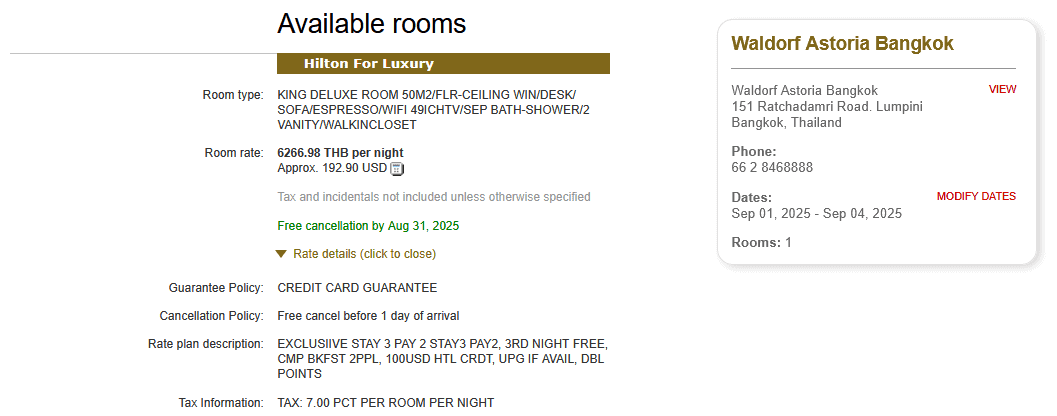The image size is (1057, 416).
Task: Click the Approx. 192.90 USD text
Action: [x=331, y=168]
